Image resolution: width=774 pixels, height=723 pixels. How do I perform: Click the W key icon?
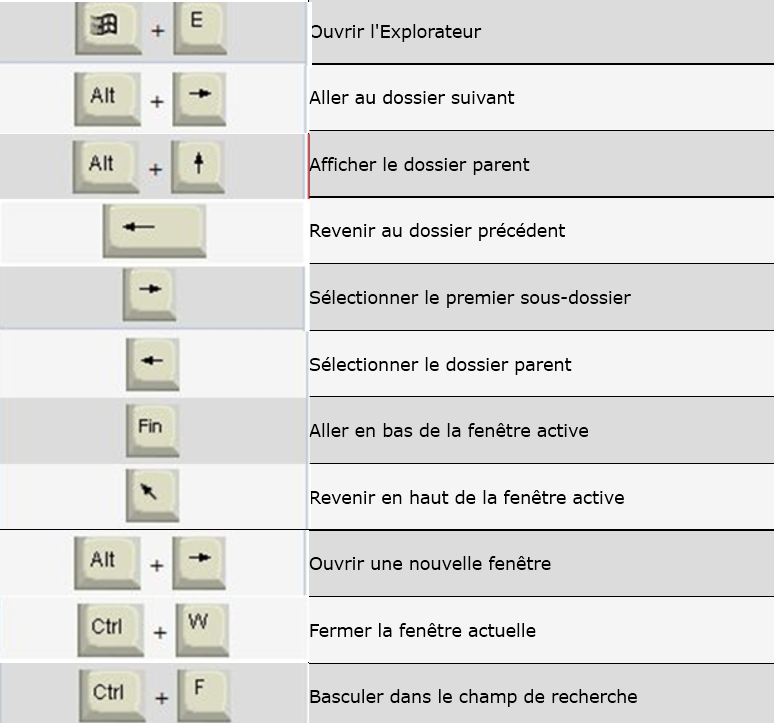202,630
